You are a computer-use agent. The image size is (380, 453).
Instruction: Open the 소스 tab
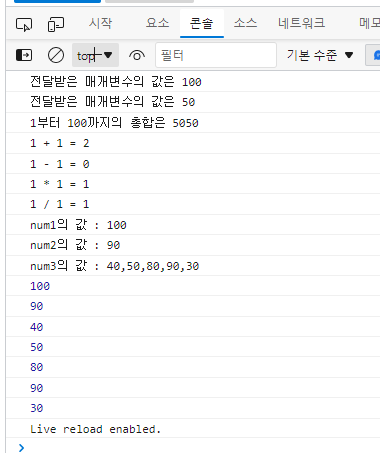tap(245, 23)
